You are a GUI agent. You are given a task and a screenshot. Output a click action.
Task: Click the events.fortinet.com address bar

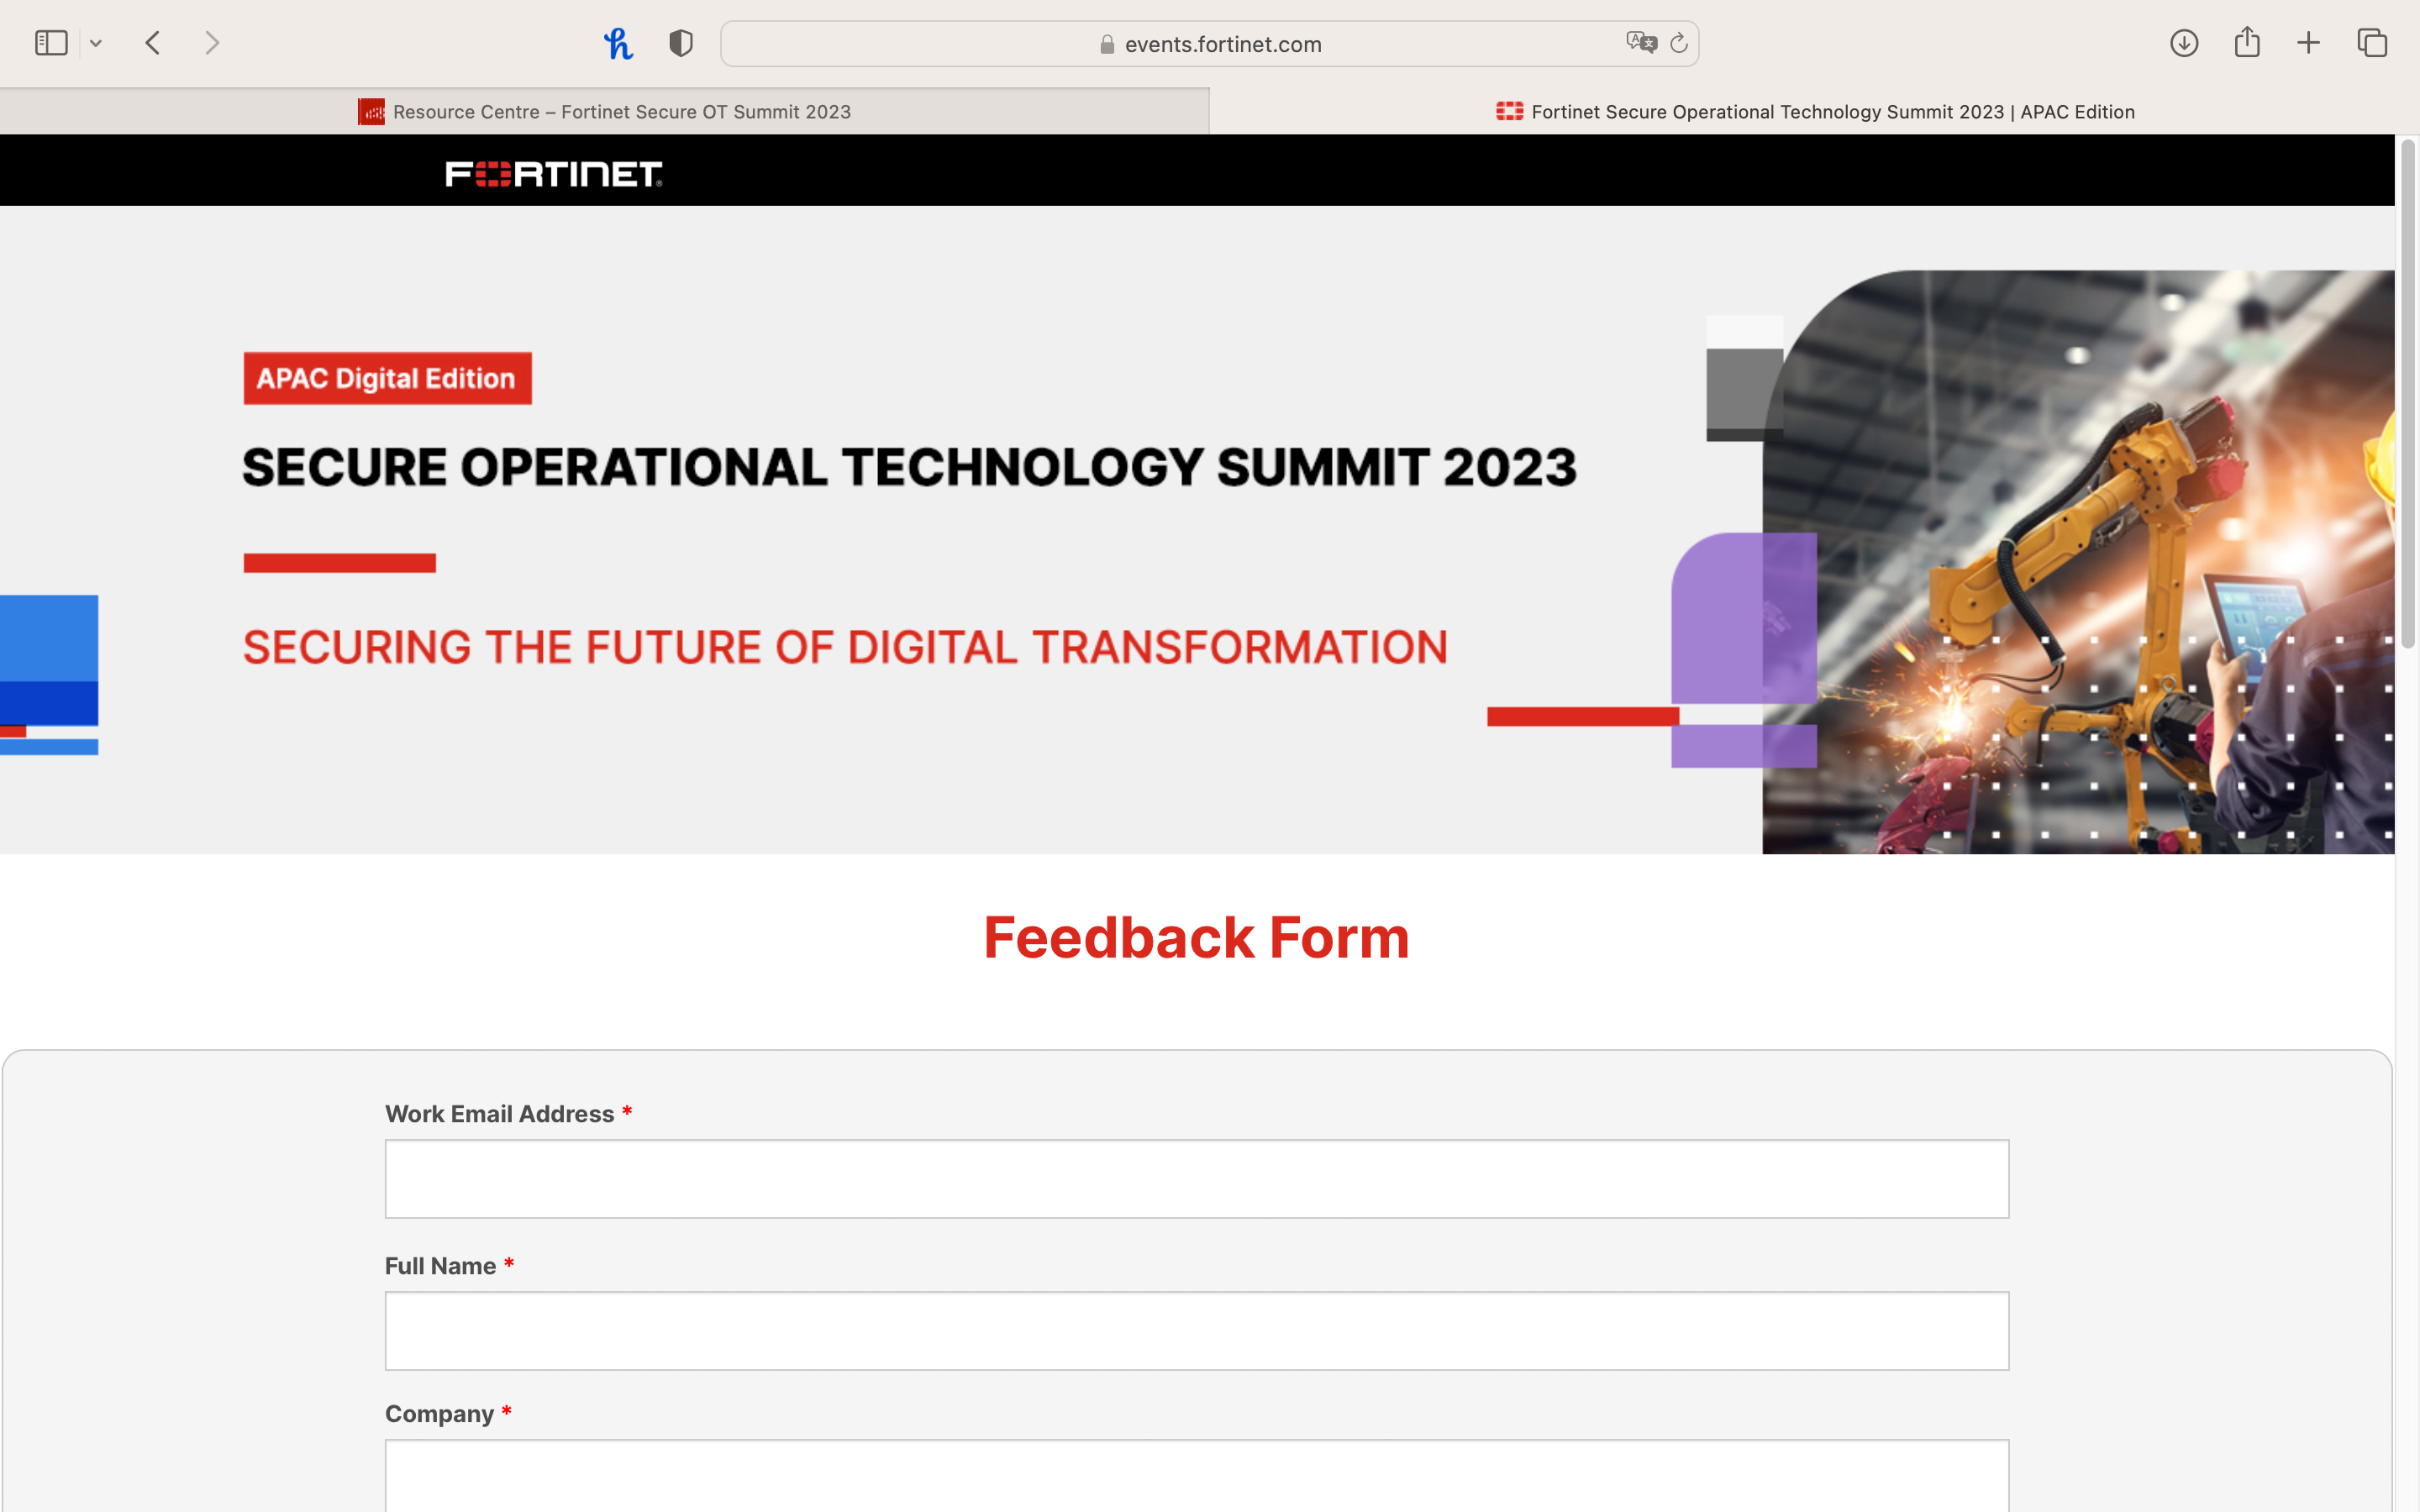point(1209,44)
